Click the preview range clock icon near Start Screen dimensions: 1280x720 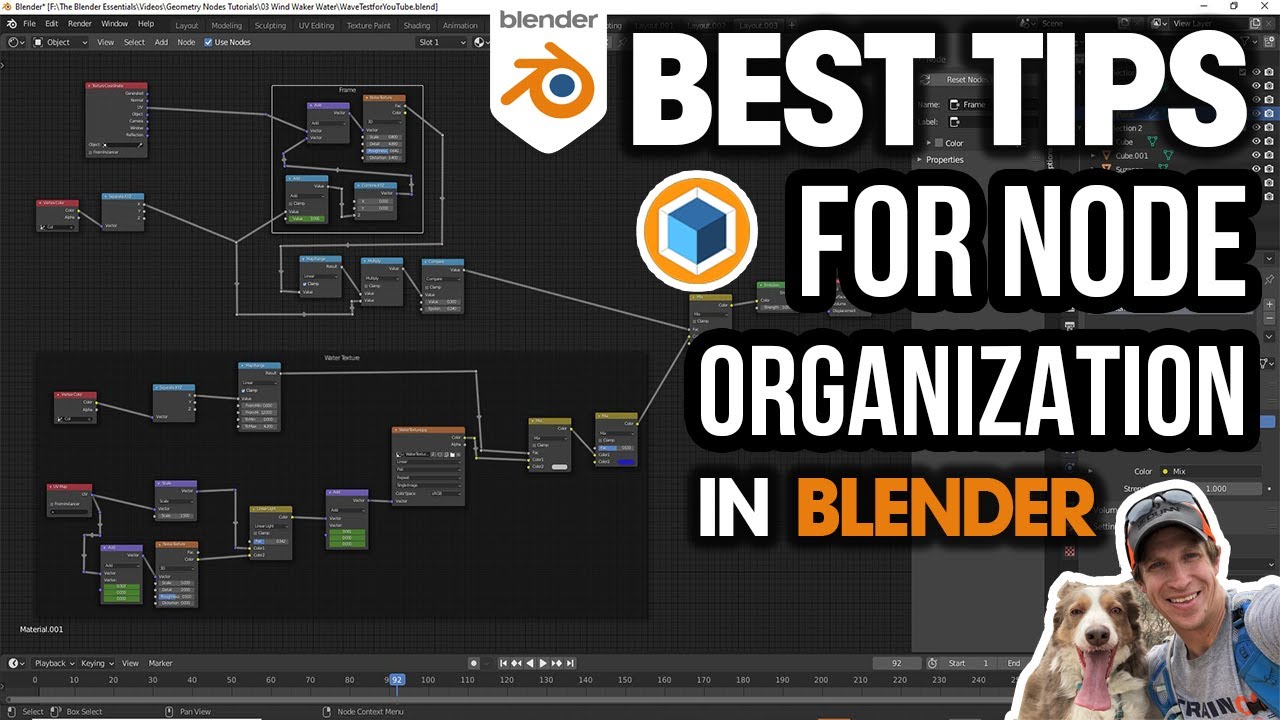(932, 663)
